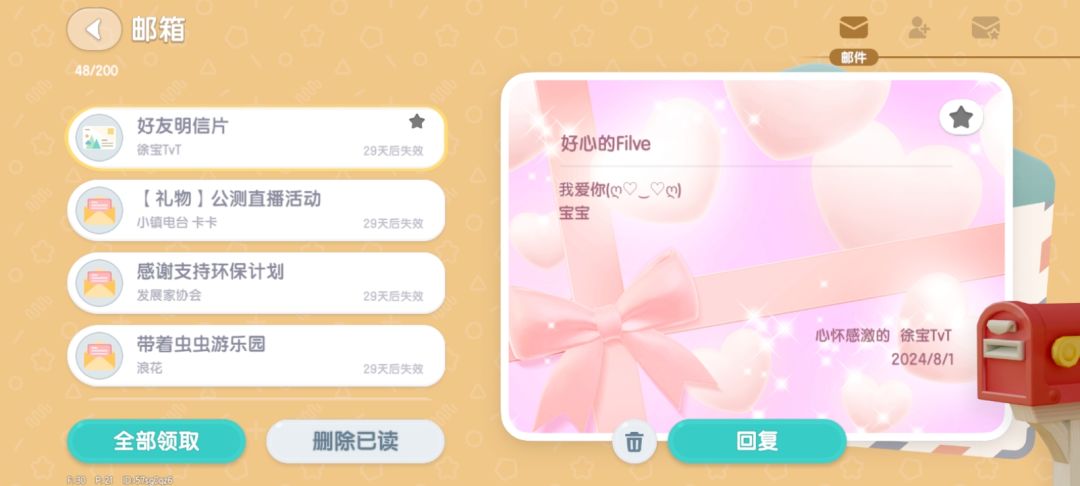Claim all rewards with 全部领取
The height and width of the screenshot is (486, 1080).
click(156, 441)
